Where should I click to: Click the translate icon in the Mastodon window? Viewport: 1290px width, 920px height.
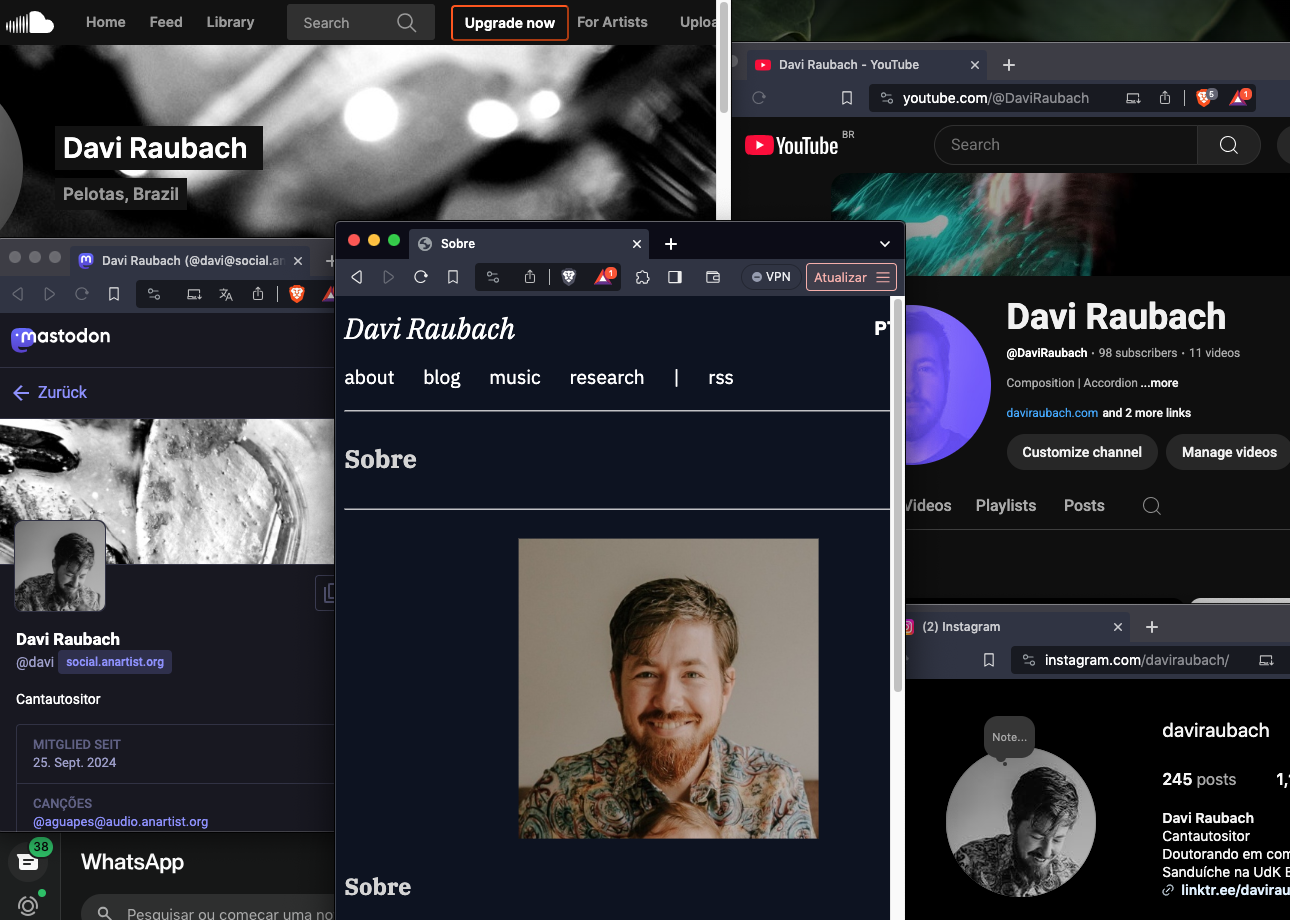pyautogui.click(x=226, y=294)
